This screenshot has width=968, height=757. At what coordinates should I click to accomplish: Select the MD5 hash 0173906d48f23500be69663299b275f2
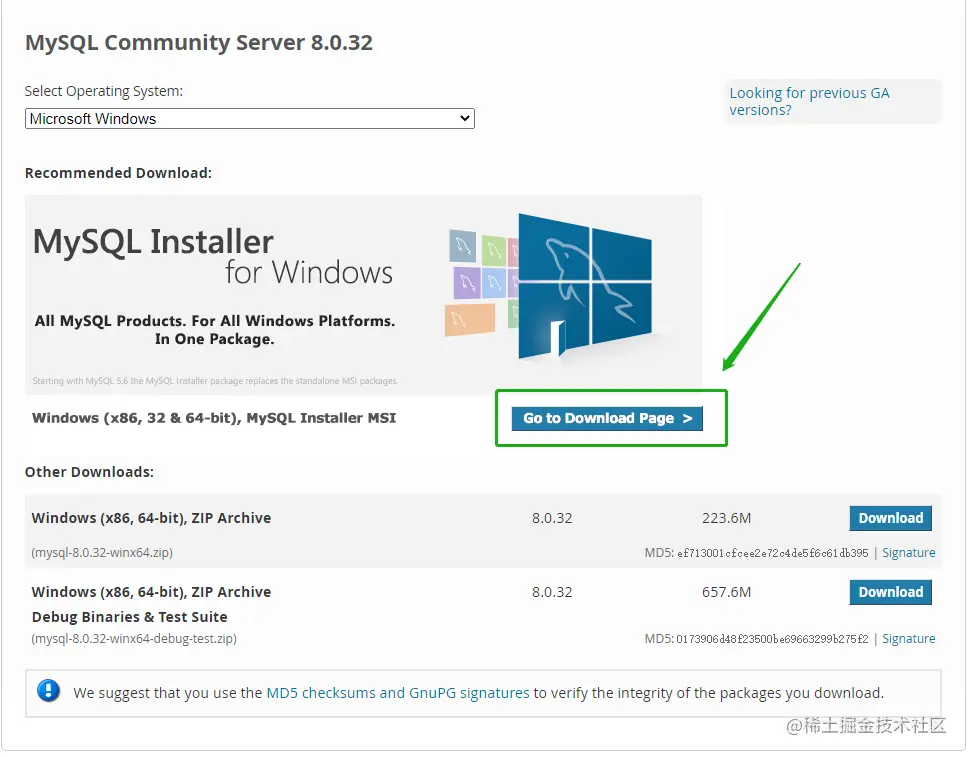[x=772, y=639]
